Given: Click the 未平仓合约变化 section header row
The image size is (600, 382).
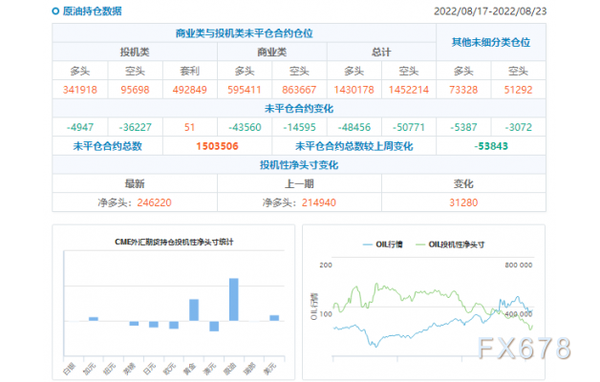Looking at the screenshot, I should pos(299,109).
